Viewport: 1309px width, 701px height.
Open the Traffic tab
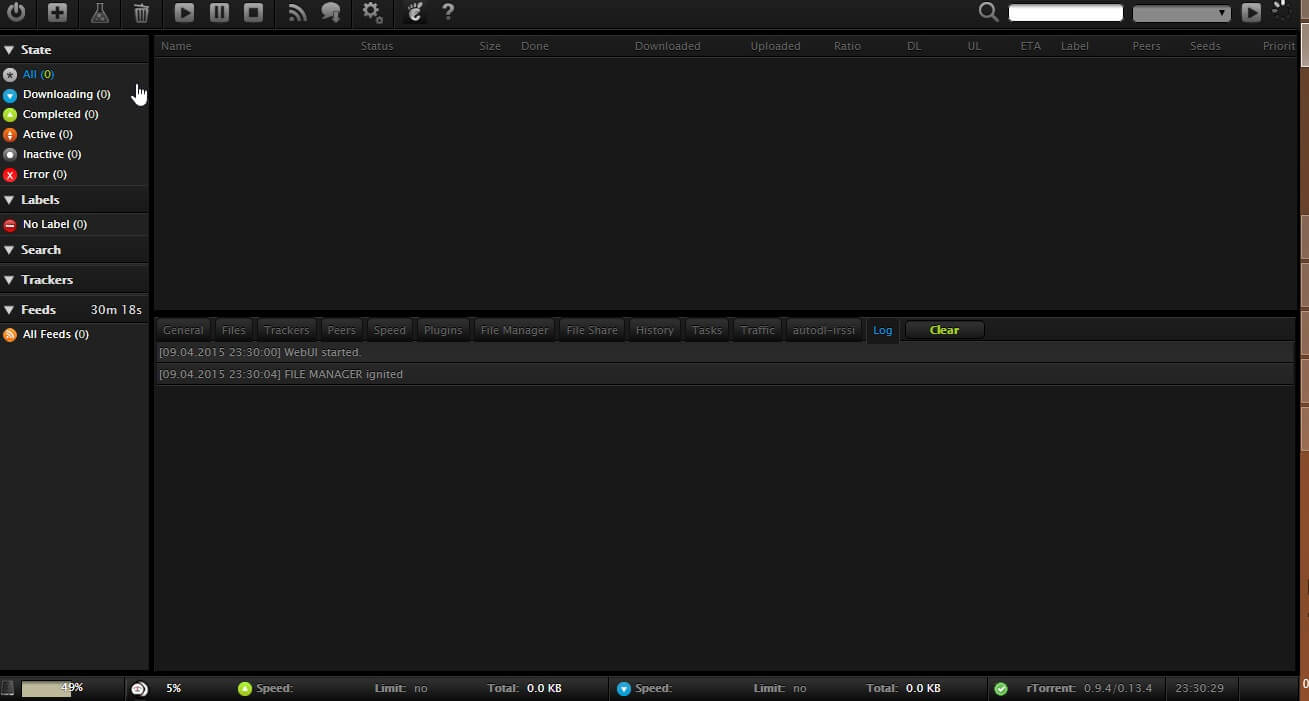[757, 330]
